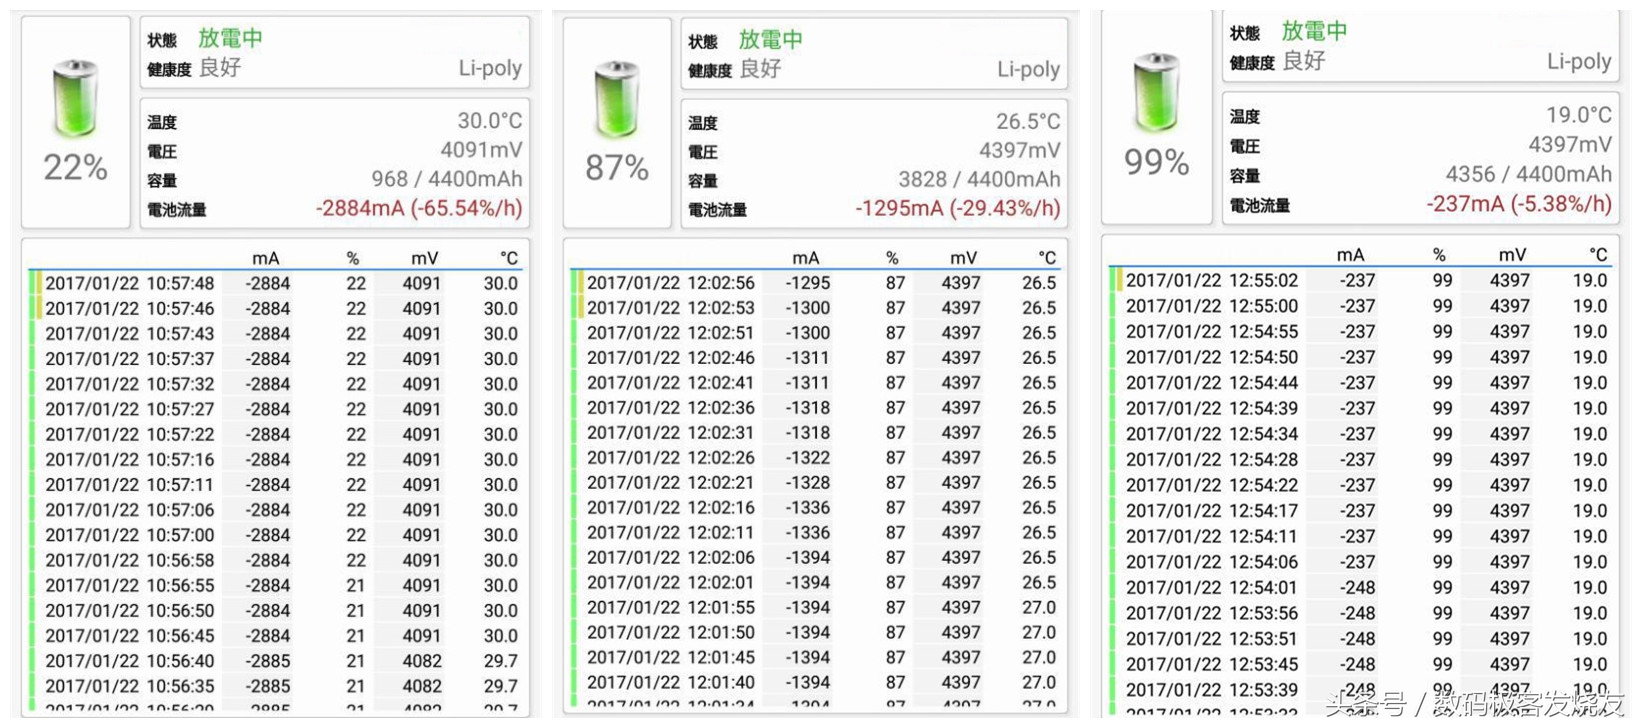
Task: Click 4397mV voltage in the 99% panel header
Action: coord(1570,144)
